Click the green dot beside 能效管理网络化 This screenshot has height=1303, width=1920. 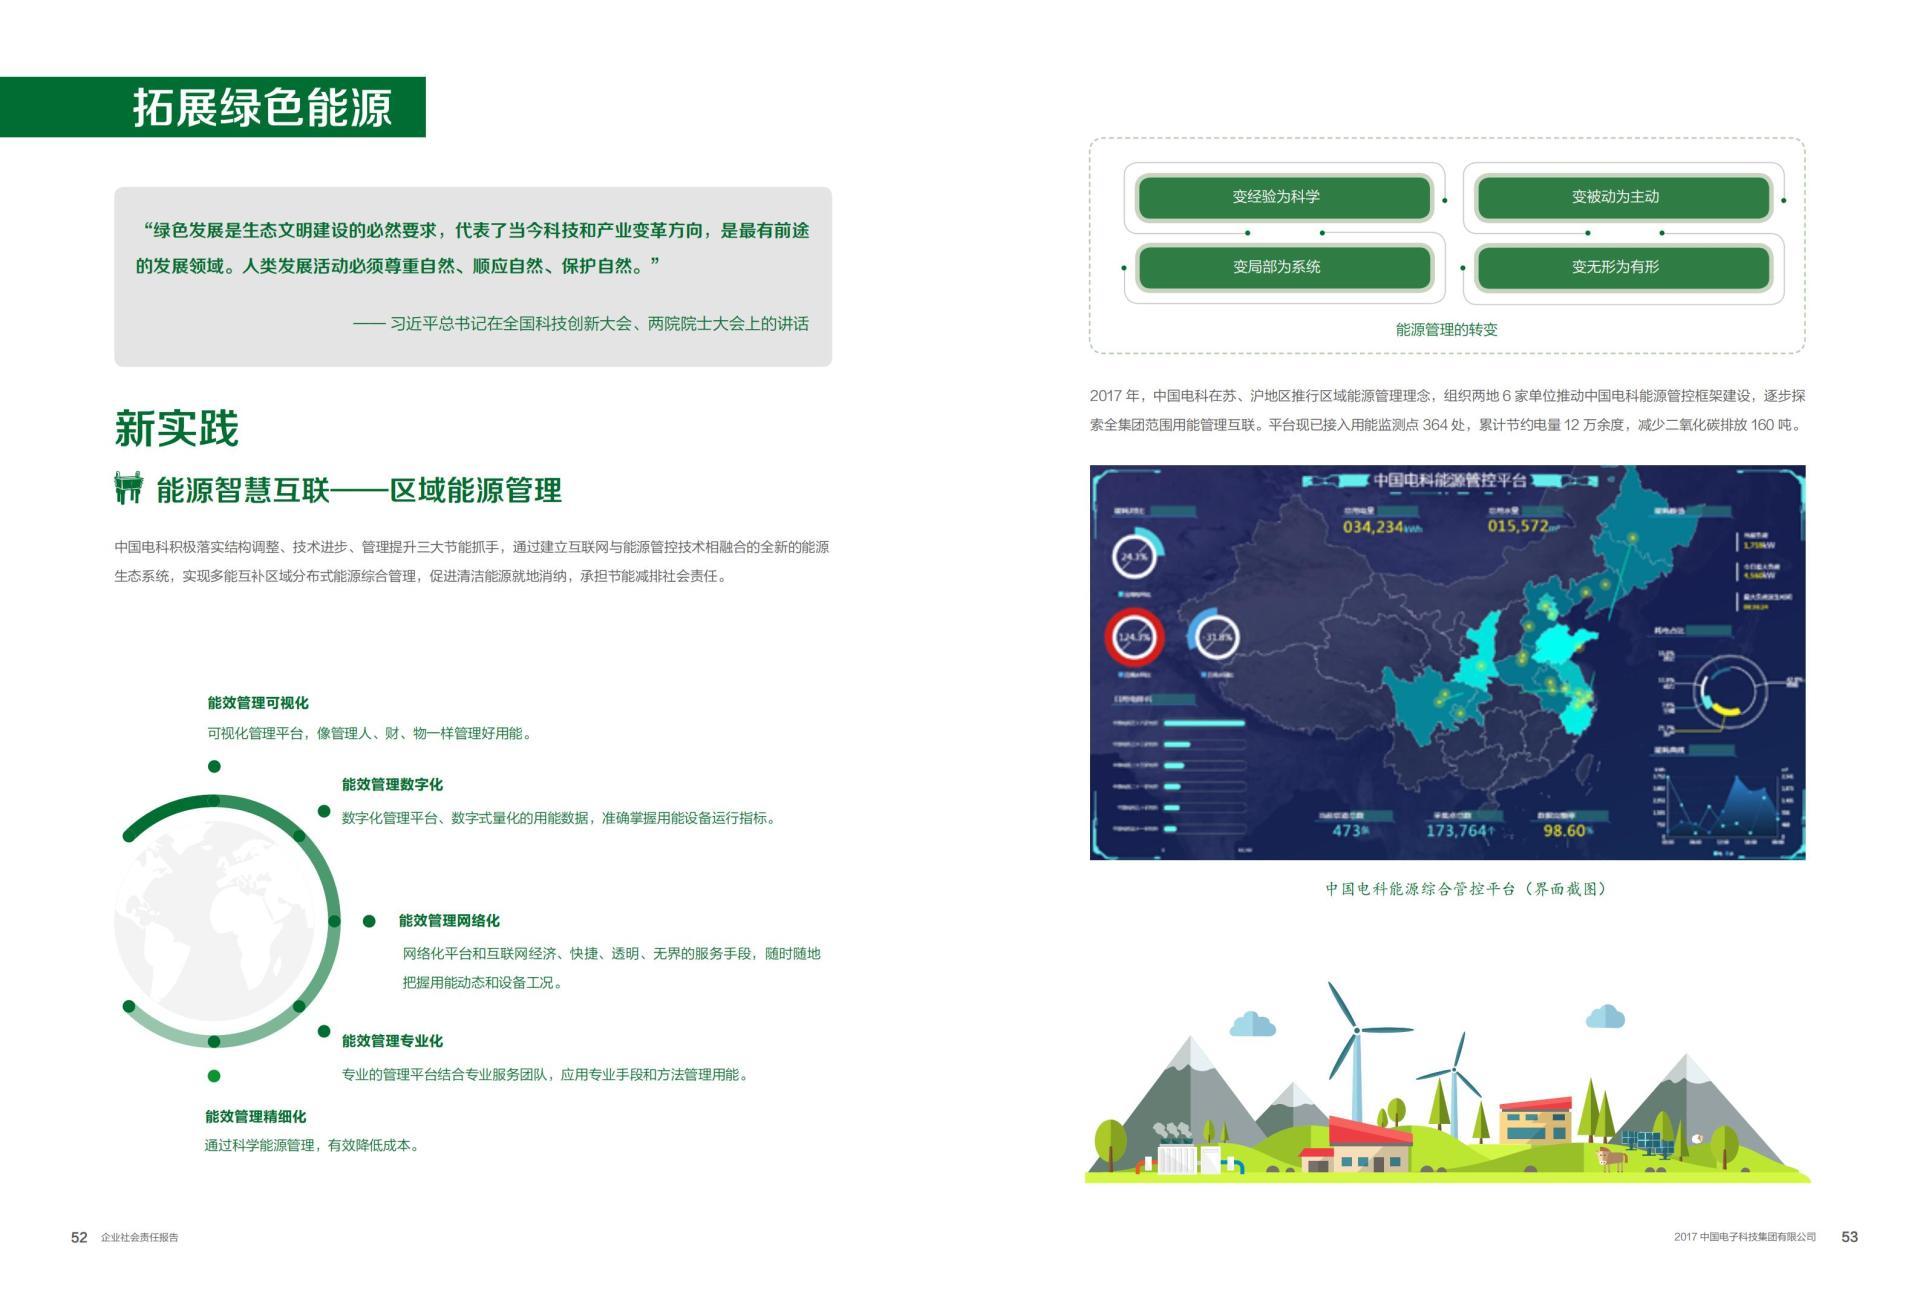click(369, 921)
